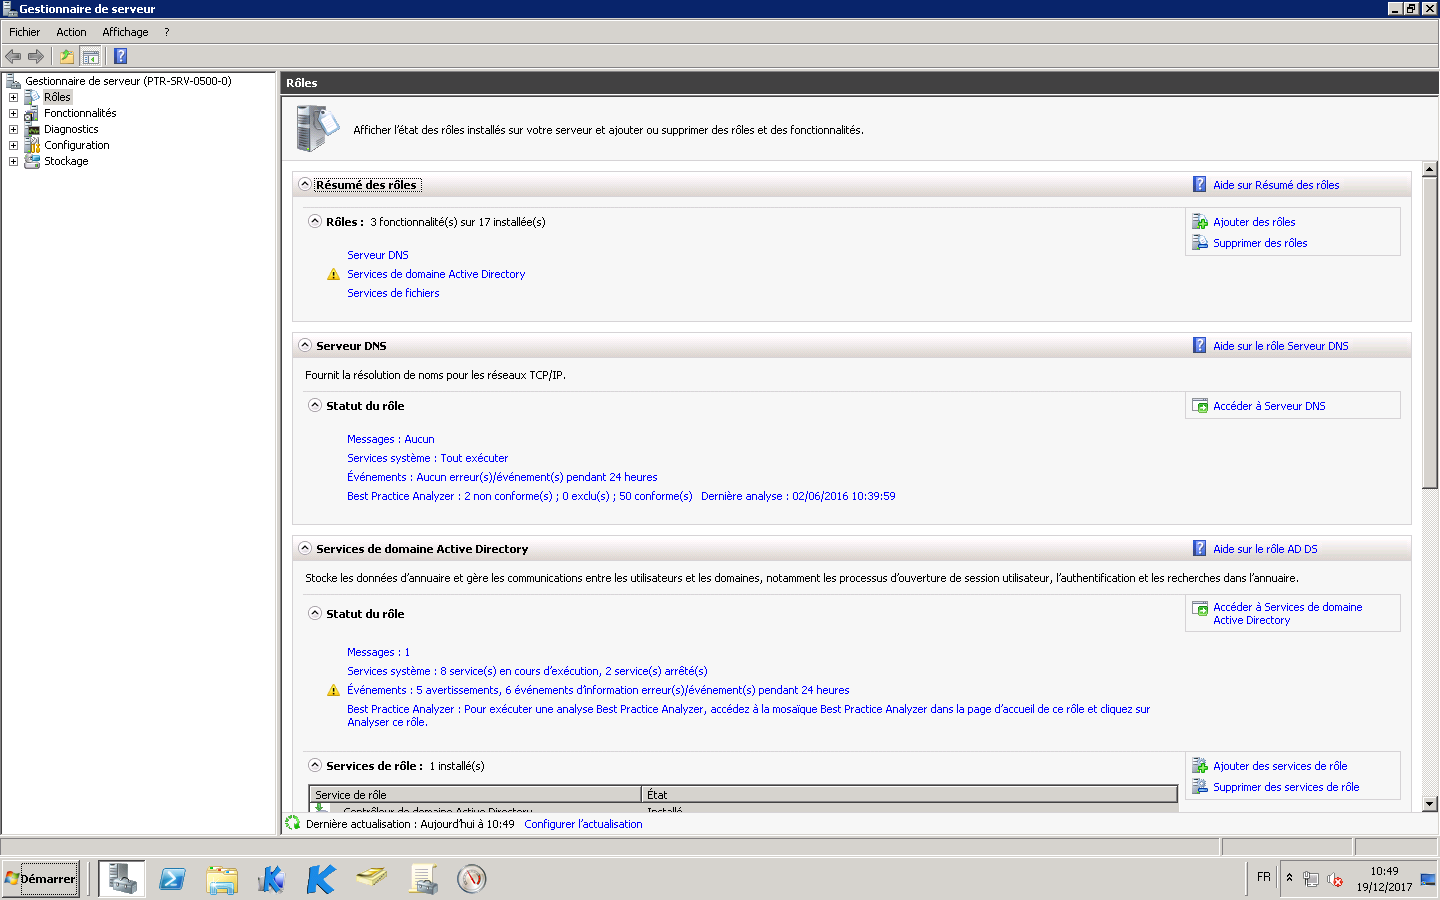The height and width of the screenshot is (900, 1440).
Task: Click the Supprimer des services de rôle icon
Action: [1200, 787]
